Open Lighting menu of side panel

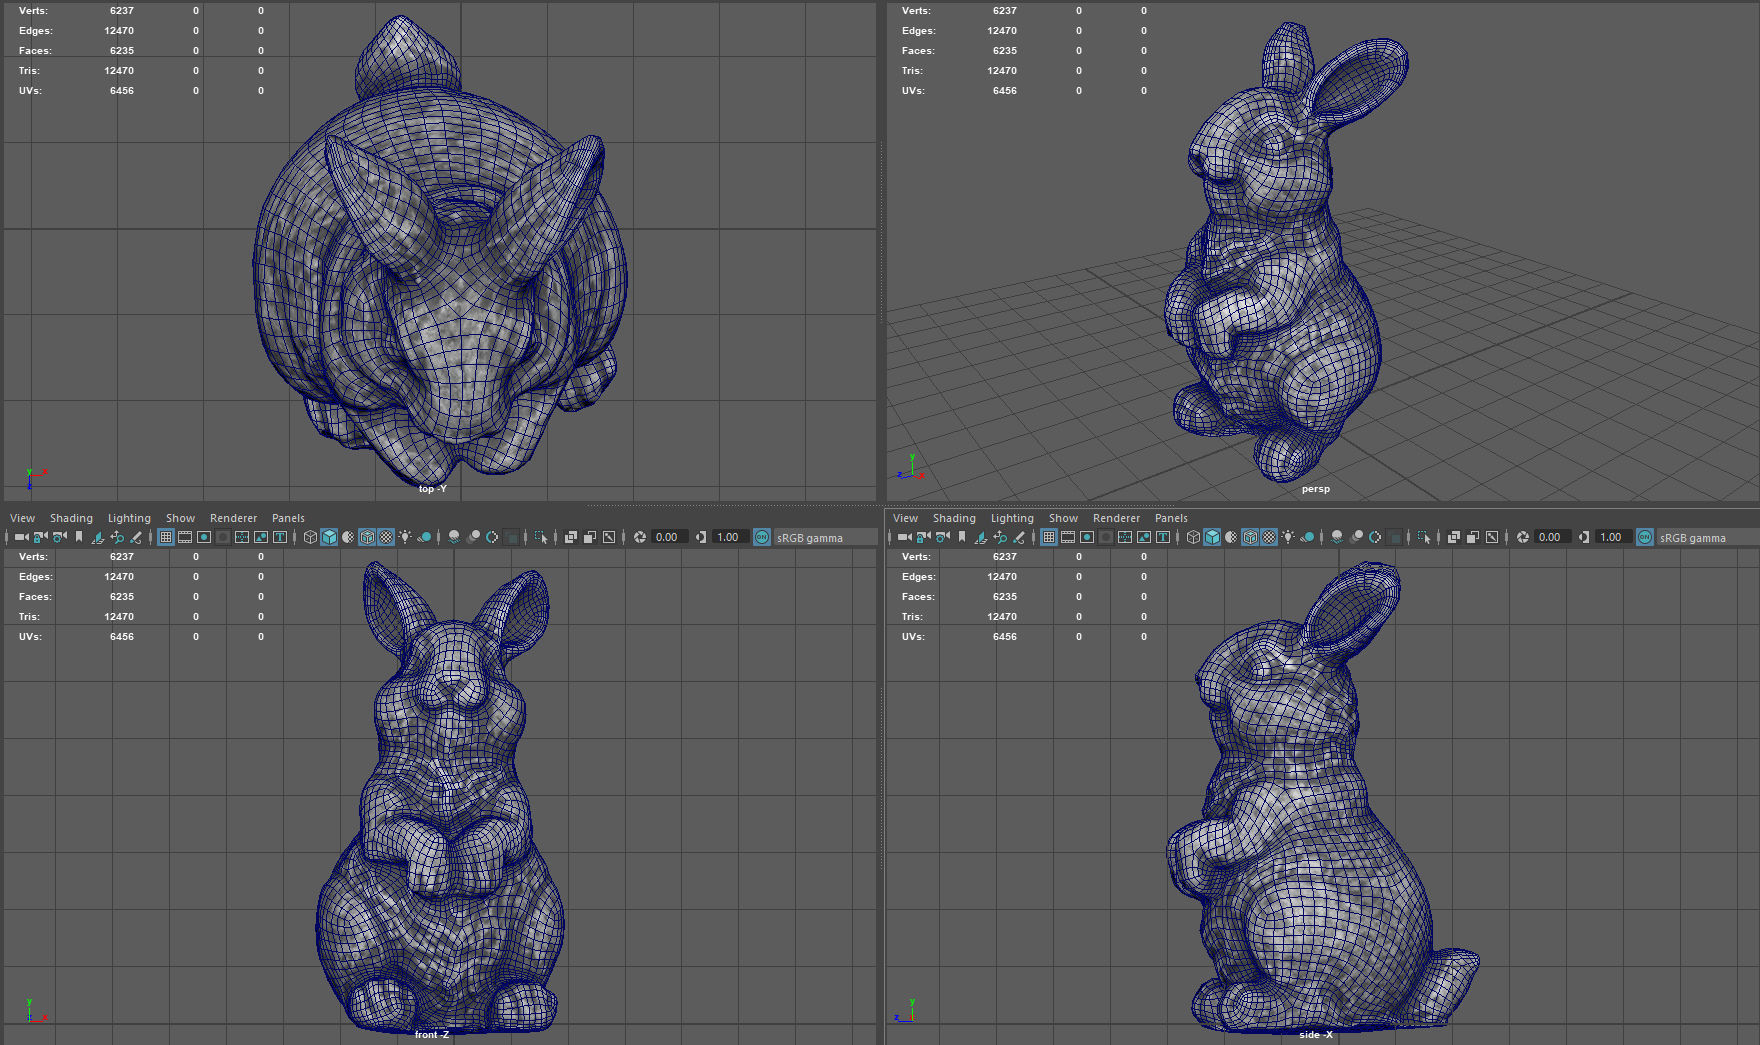1012,518
